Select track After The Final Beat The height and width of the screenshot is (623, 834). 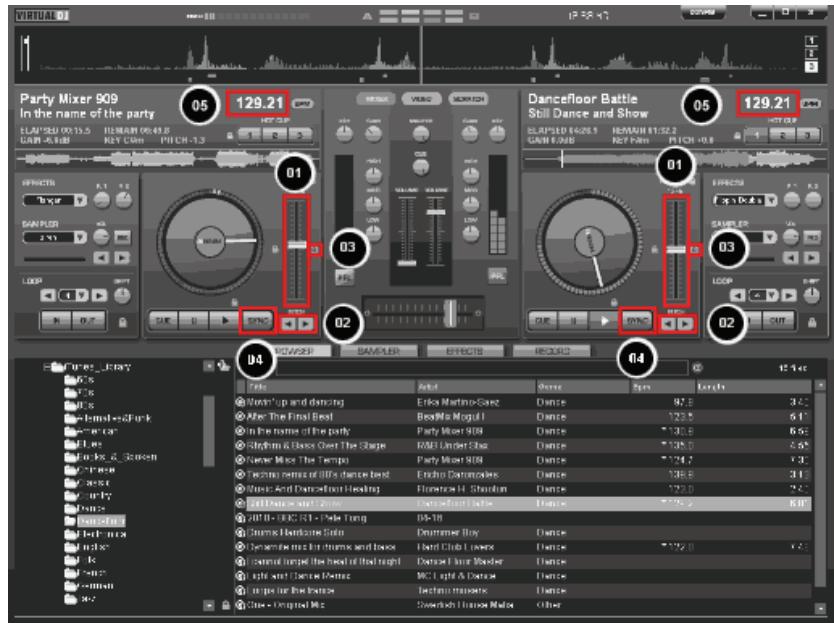(x=523, y=417)
